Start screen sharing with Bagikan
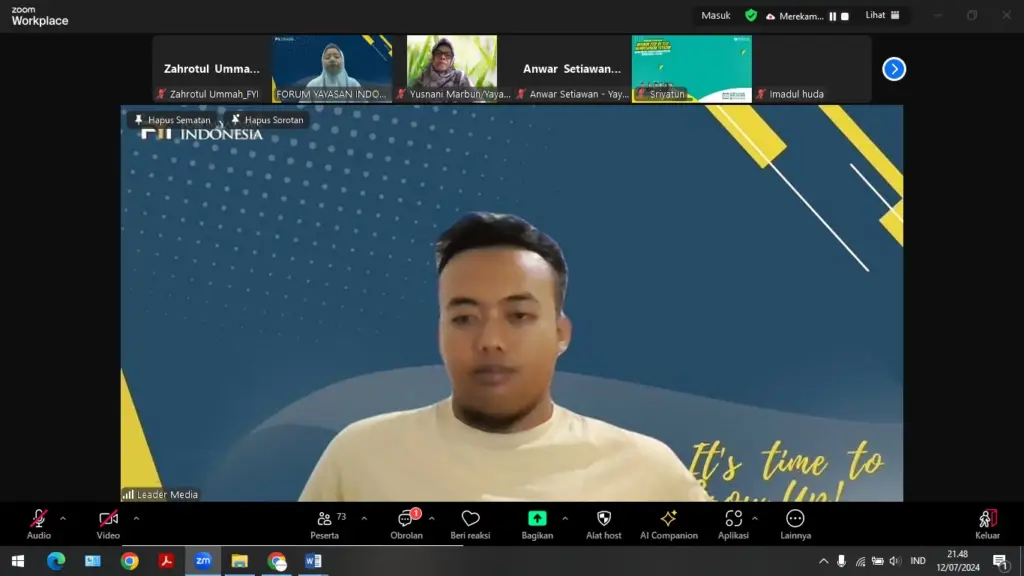1024x576 pixels. point(537,524)
